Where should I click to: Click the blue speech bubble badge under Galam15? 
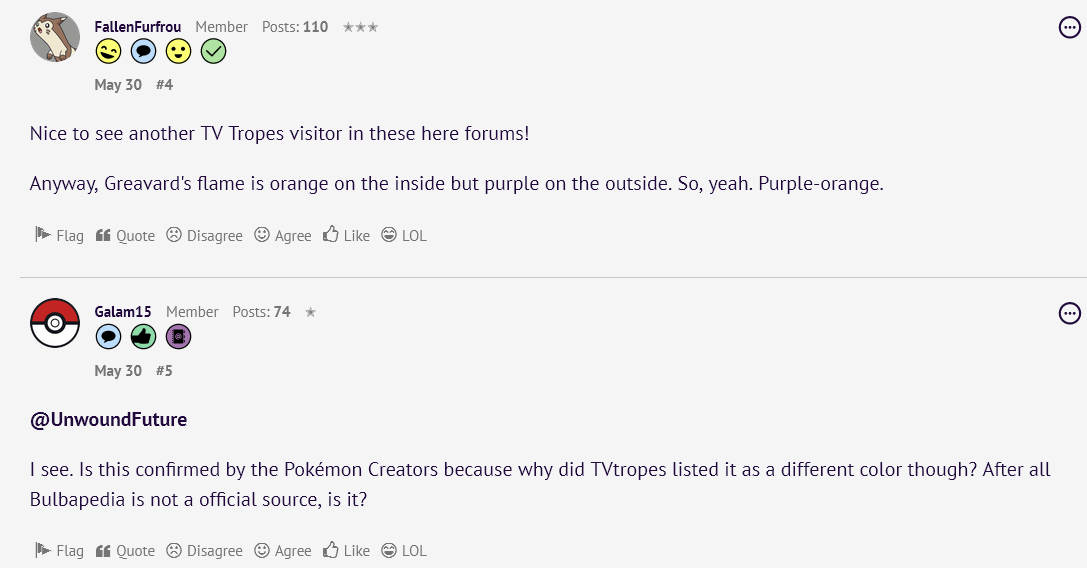coord(108,337)
